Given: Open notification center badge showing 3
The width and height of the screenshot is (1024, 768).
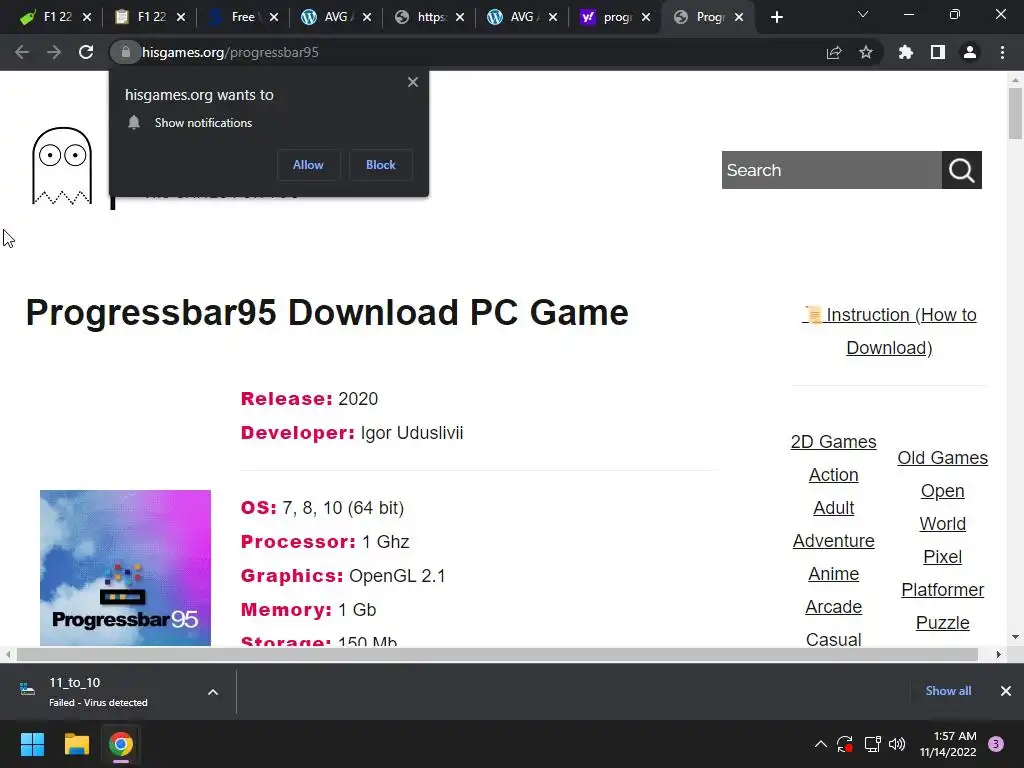Looking at the screenshot, I should 996,744.
